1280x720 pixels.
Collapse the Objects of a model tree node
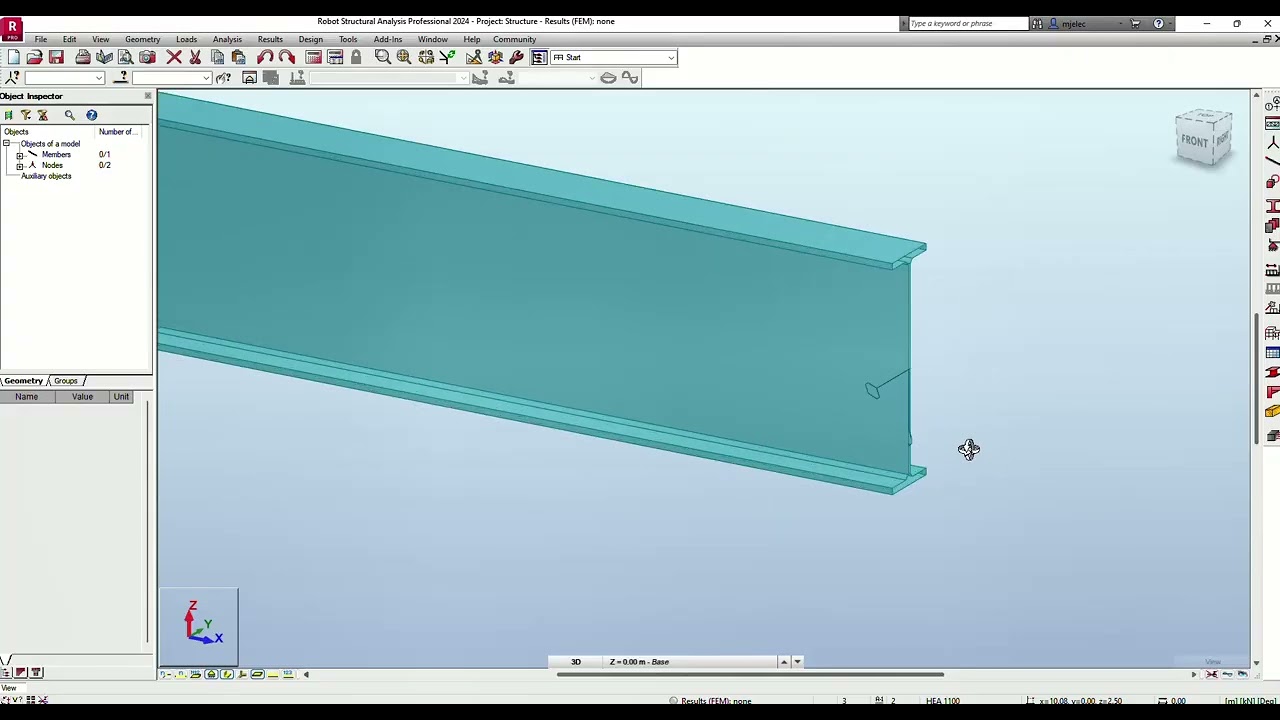(x=6, y=144)
